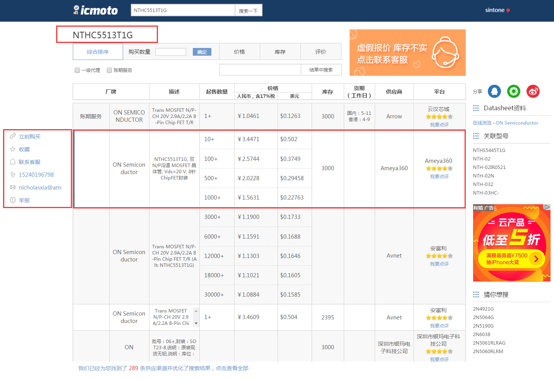
Task: Click the blue 确定 confirm button
Action: [202, 52]
